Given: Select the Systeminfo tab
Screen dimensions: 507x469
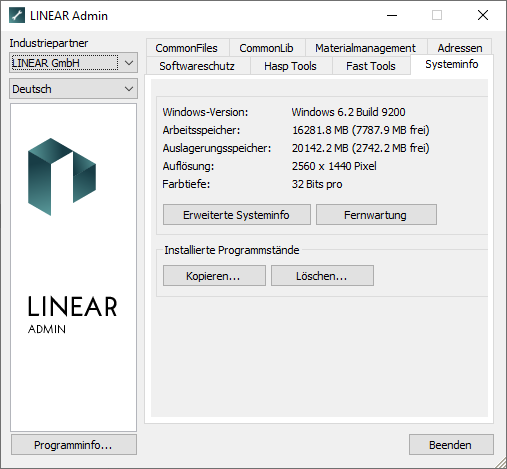Looking at the screenshot, I should [452, 64].
